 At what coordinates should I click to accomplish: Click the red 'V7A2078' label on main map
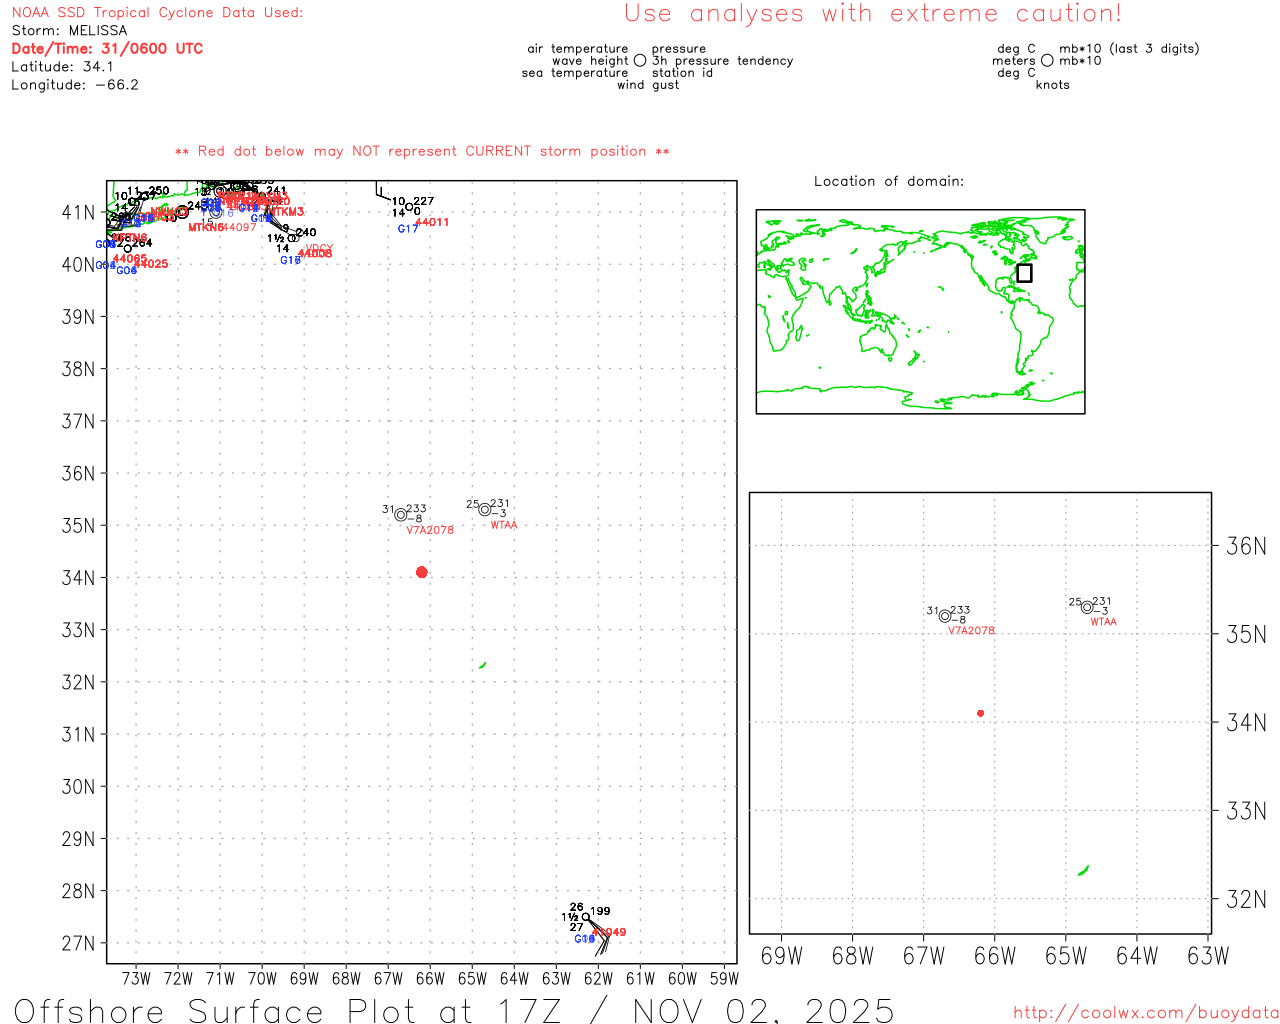point(430,530)
